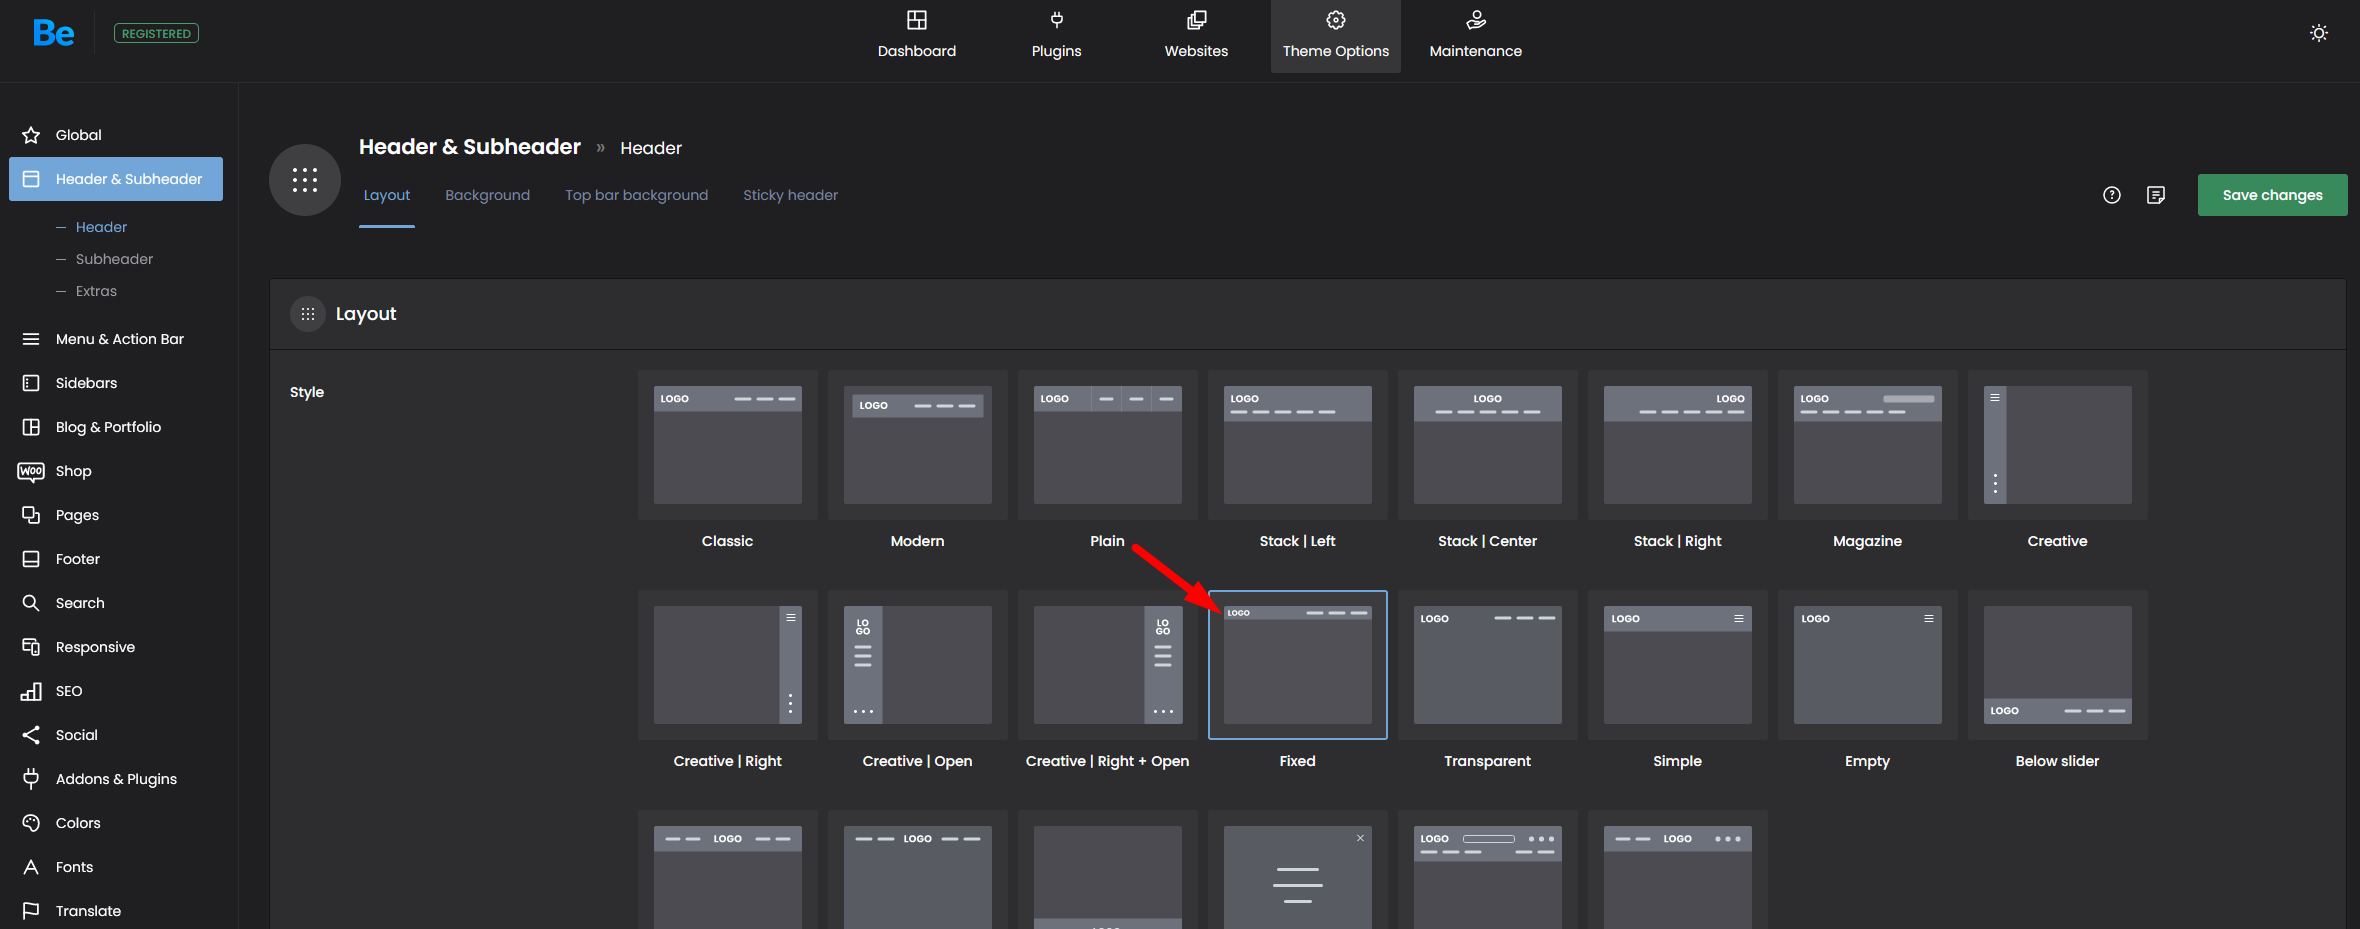Open Sidebars settings
The width and height of the screenshot is (2360, 929).
point(116,383)
